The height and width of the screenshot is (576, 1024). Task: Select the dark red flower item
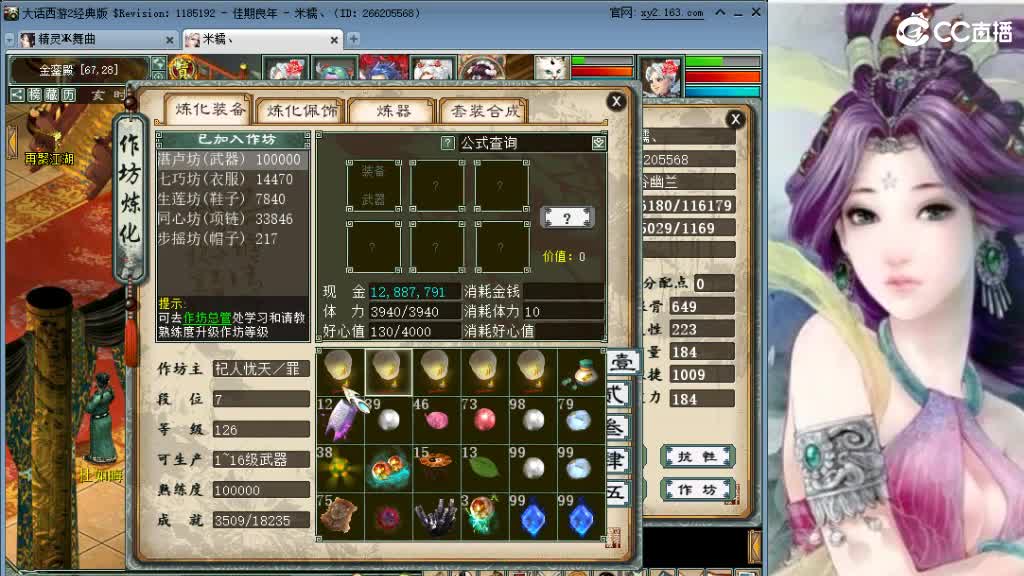(x=388, y=516)
